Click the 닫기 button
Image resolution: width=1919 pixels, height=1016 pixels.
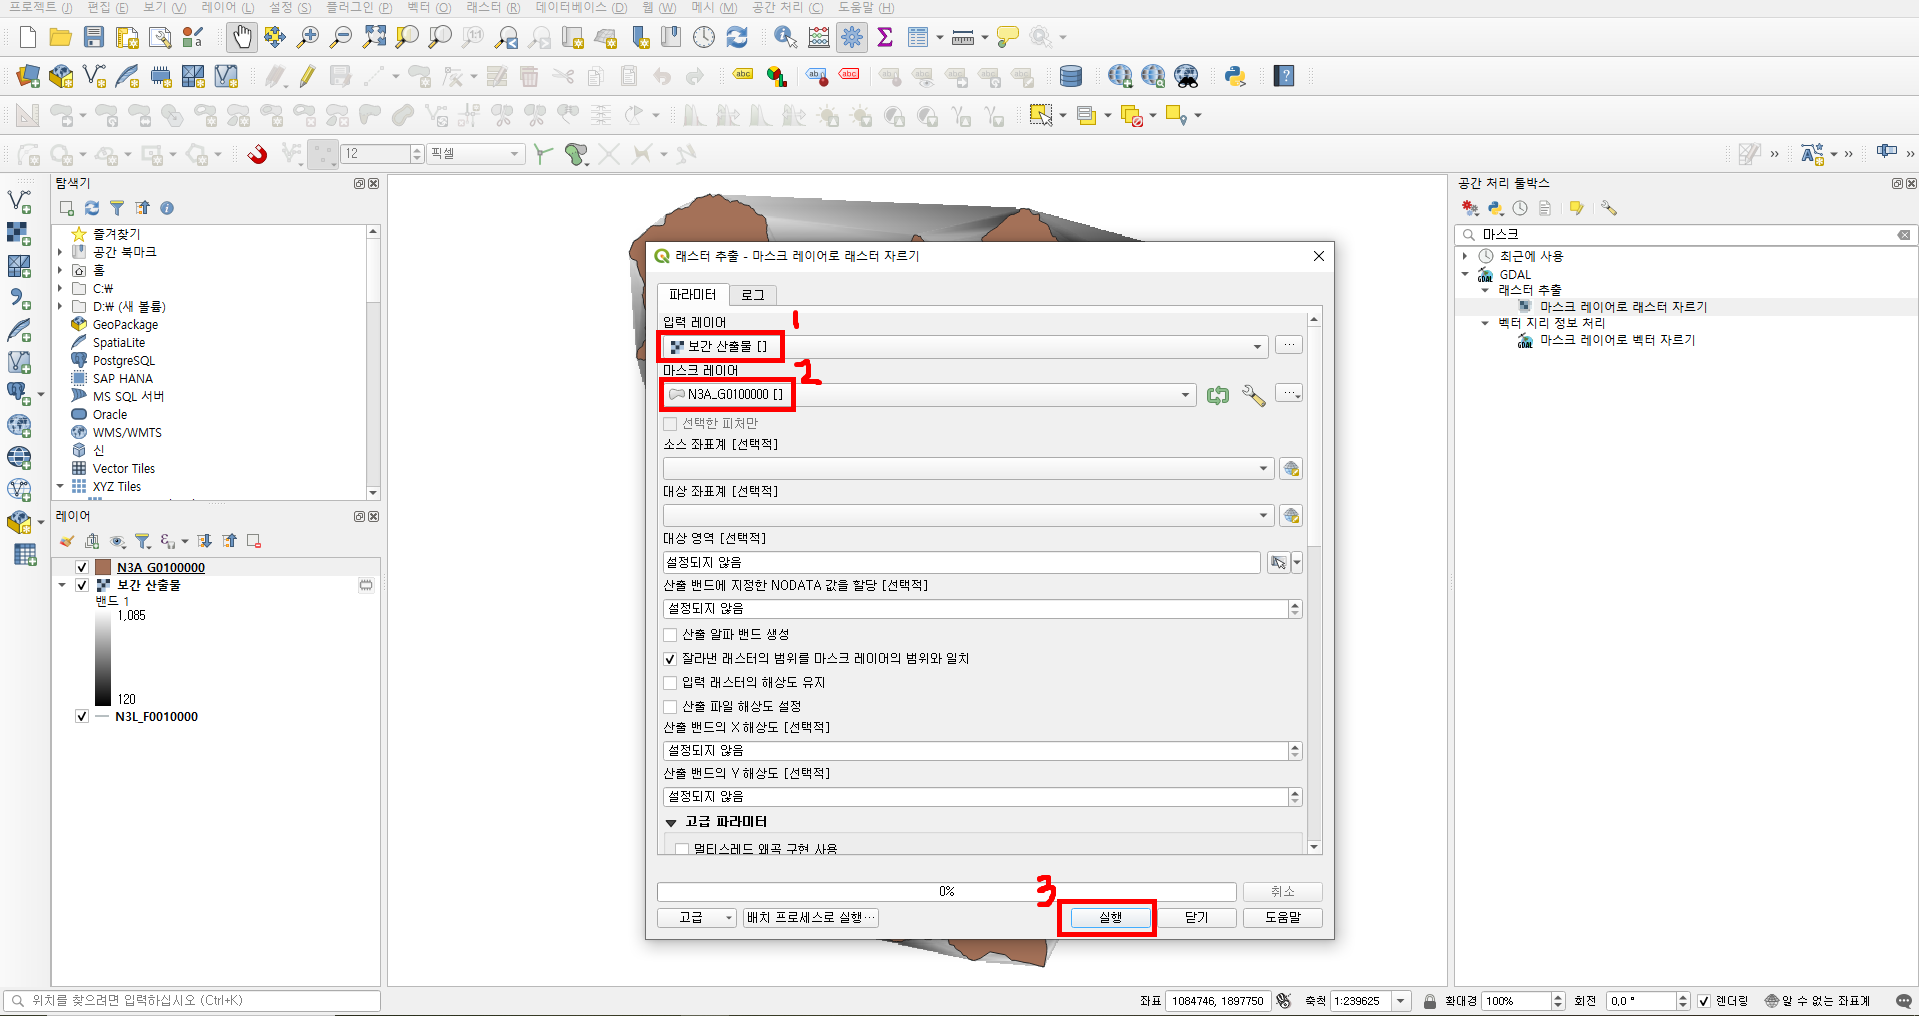pos(1197,918)
